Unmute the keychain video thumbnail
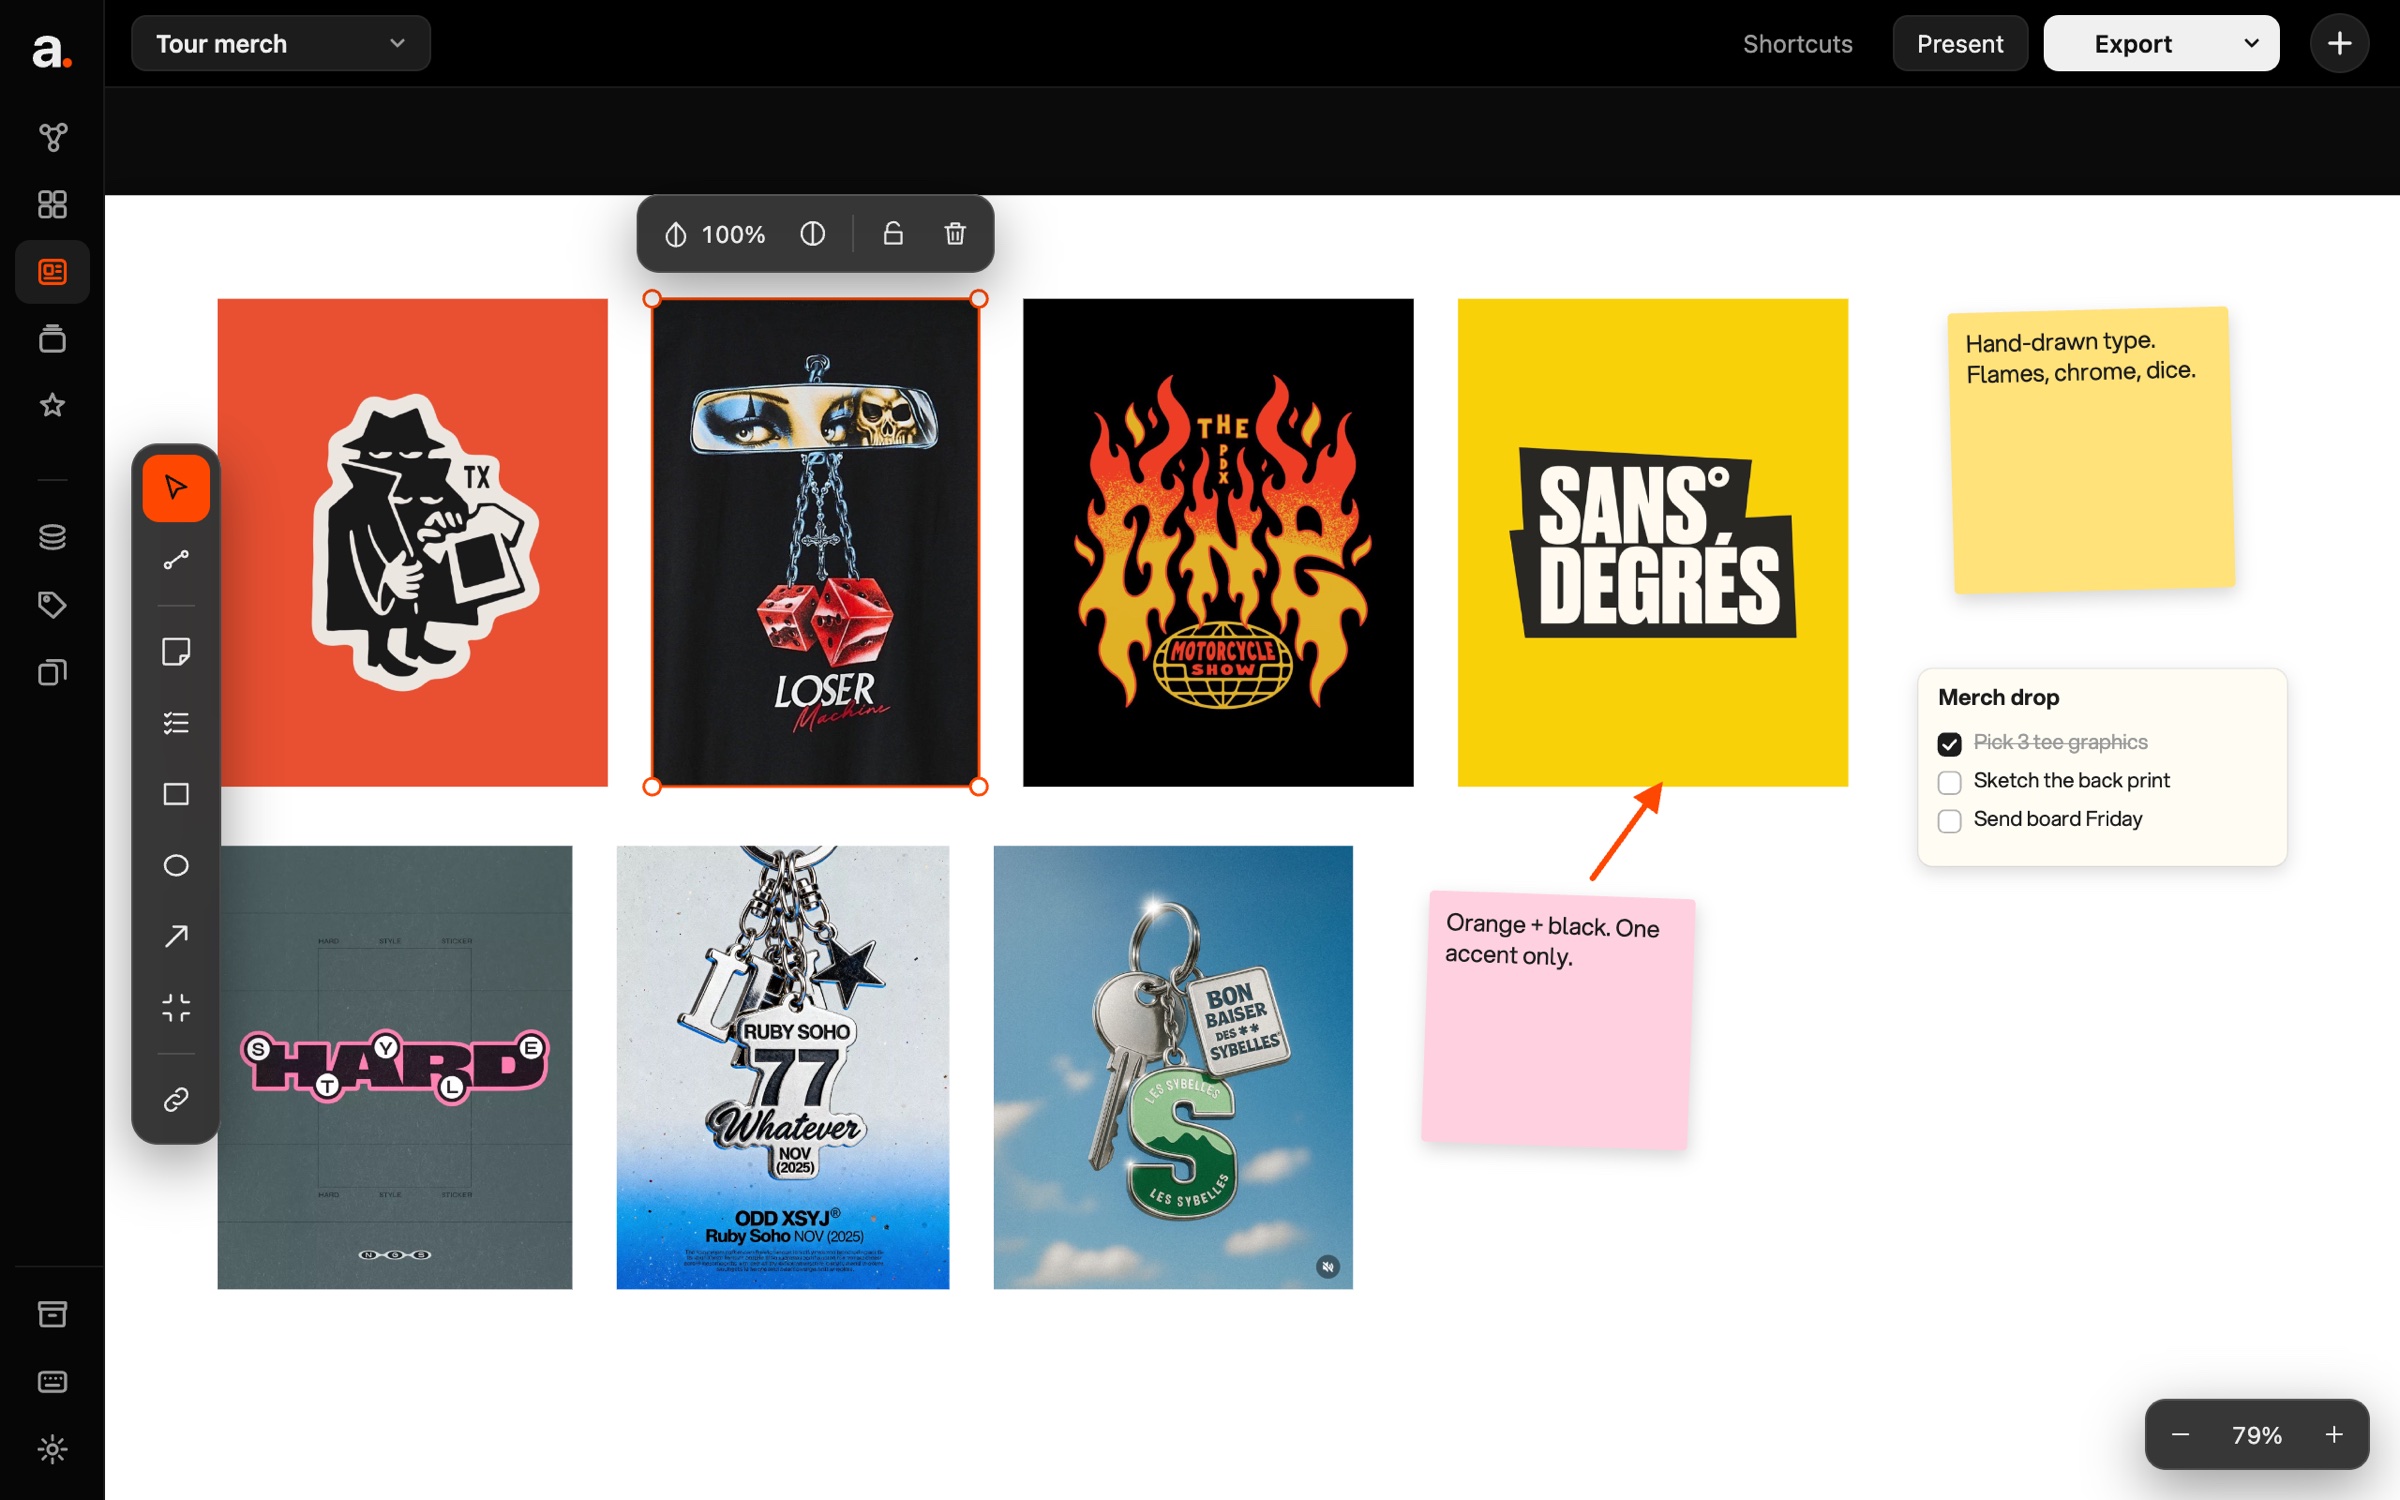The image size is (2400, 1500). (x=1327, y=1267)
